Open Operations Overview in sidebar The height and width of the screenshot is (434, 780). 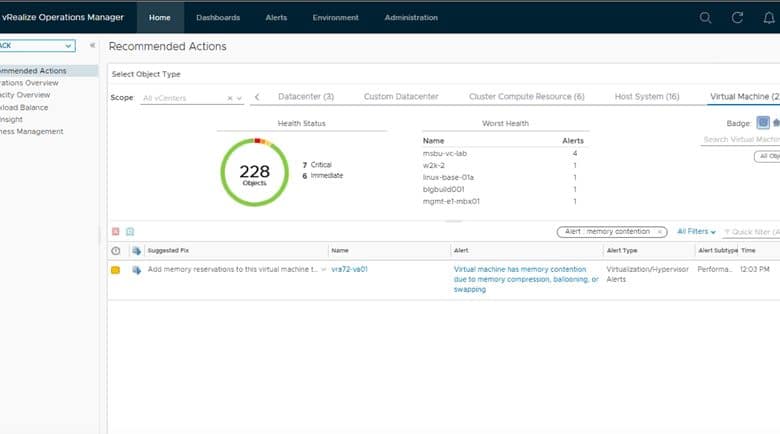point(29,83)
